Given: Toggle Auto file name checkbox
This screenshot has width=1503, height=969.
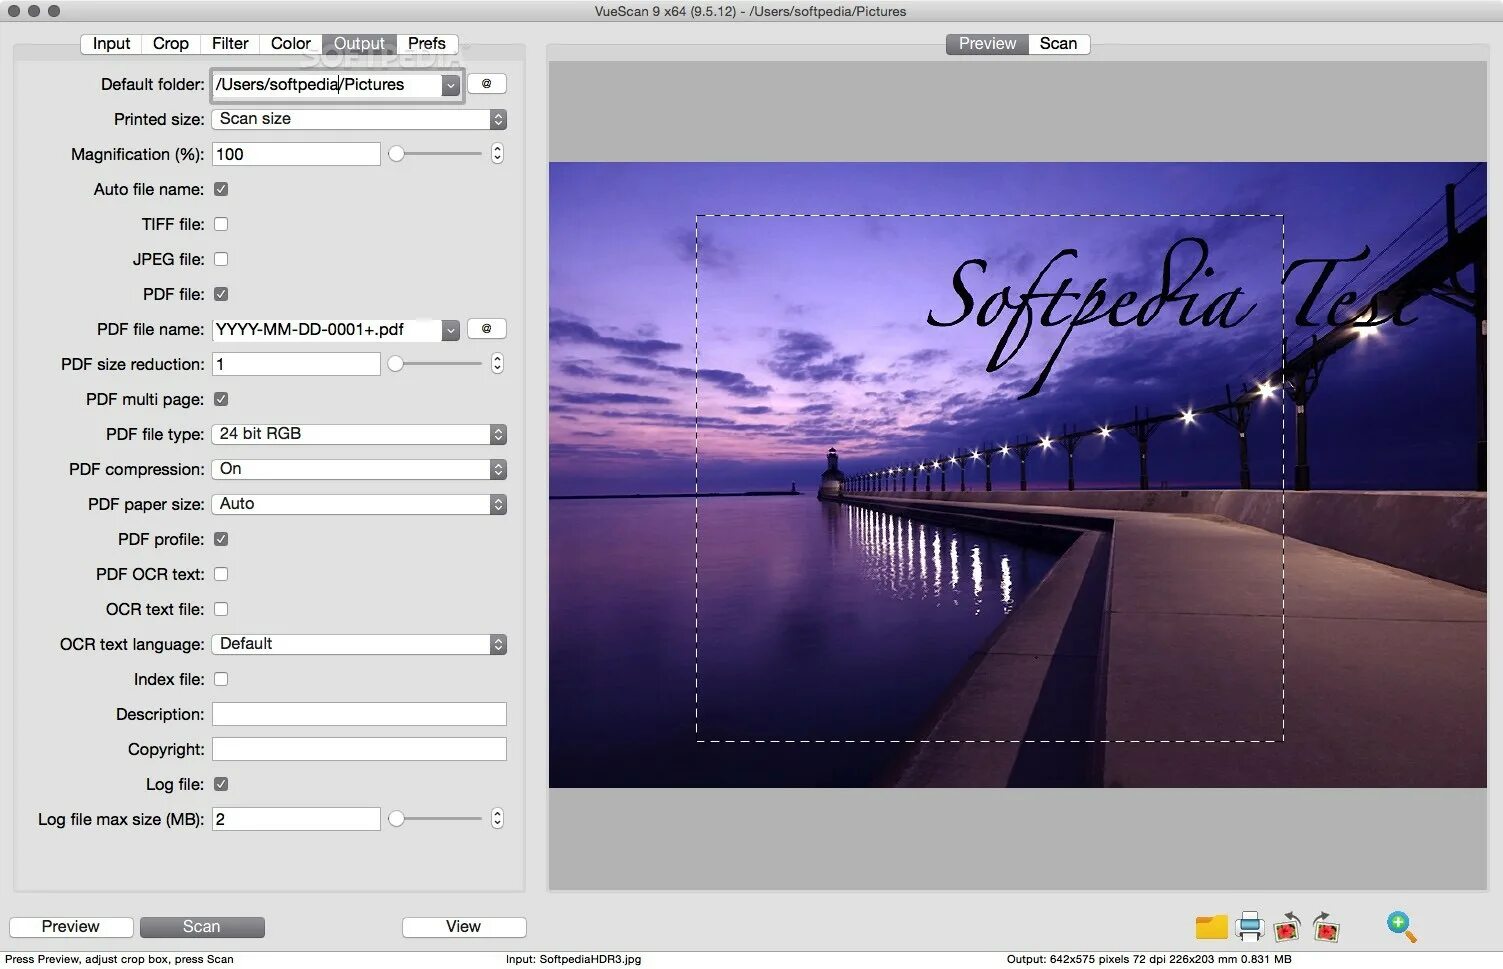Looking at the screenshot, I should tap(221, 189).
